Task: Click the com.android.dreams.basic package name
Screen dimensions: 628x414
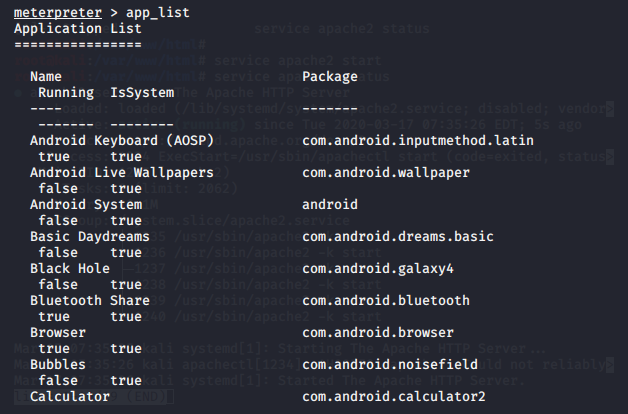Action: tap(397, 236)
